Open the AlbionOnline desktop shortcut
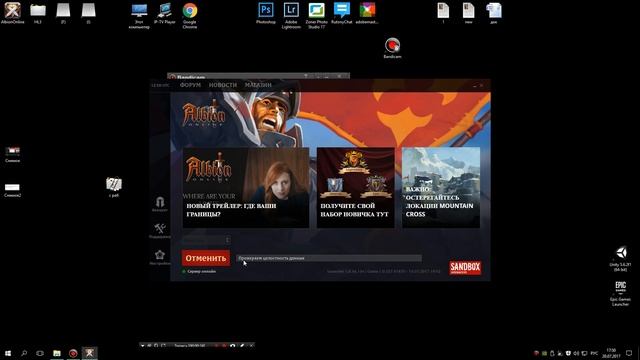The image size is (640, 360). [x=13, y=13]
